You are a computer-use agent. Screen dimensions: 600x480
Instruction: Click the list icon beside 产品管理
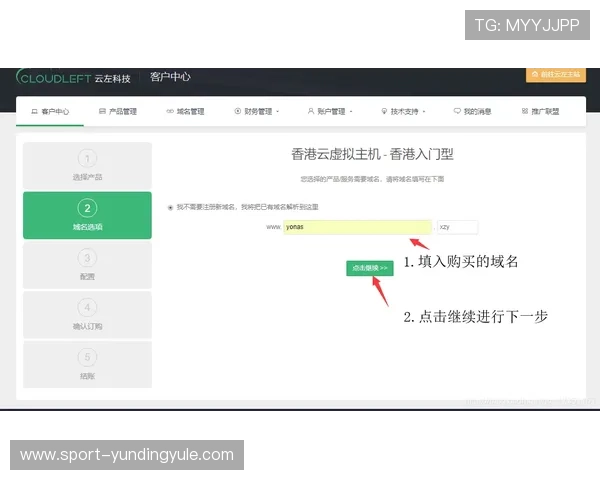coord(102,111)
